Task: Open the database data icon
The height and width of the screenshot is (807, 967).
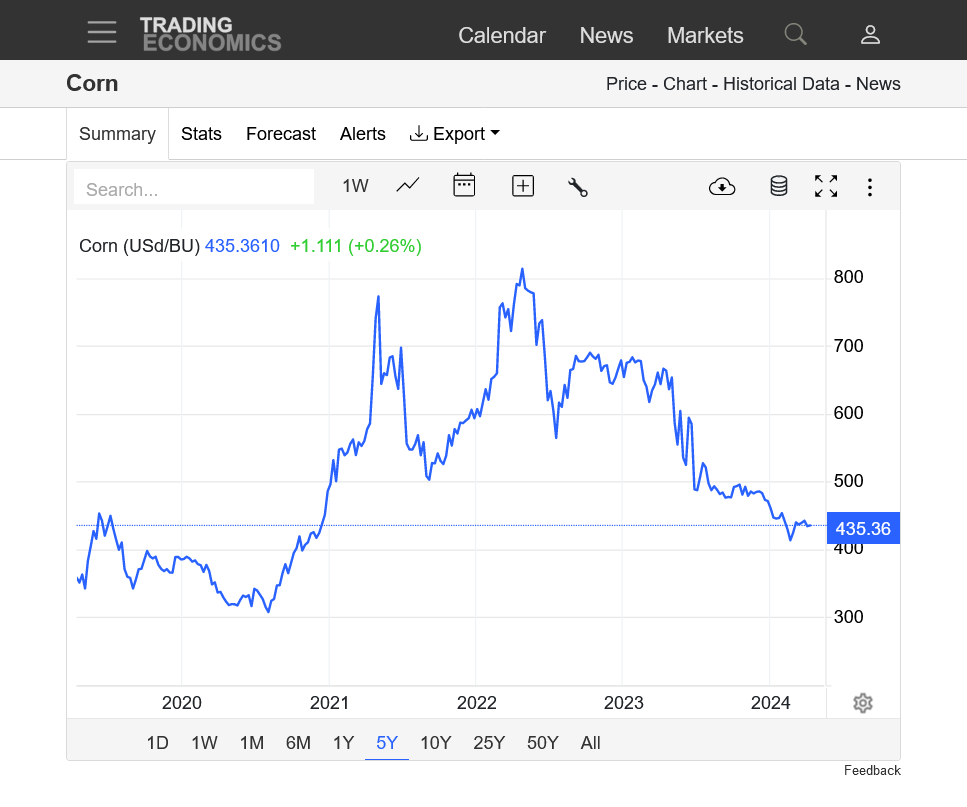Action: 778,186
